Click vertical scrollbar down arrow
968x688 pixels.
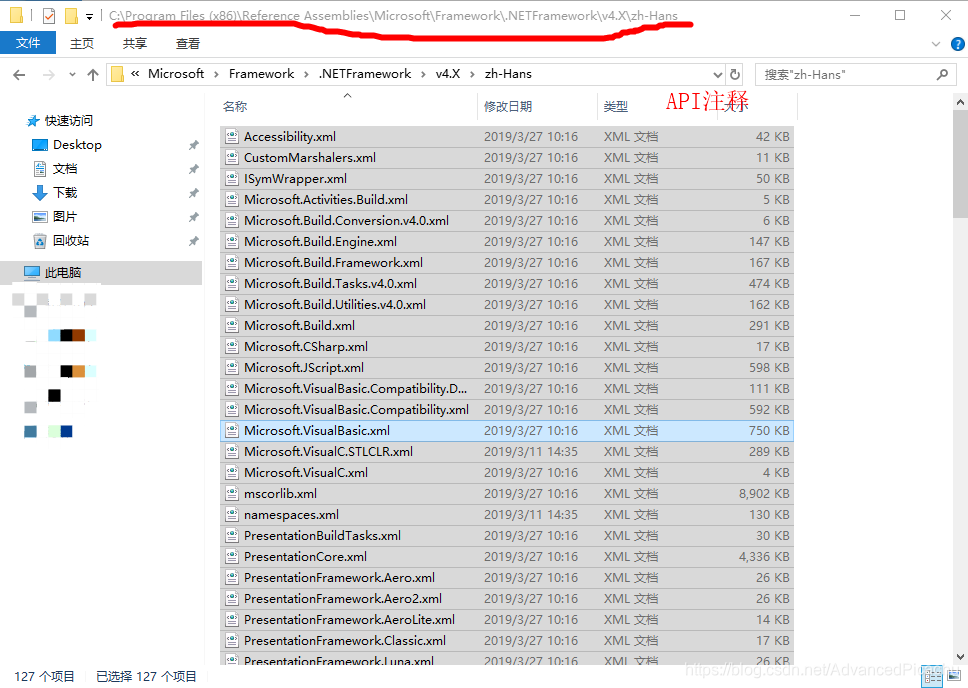961,657
